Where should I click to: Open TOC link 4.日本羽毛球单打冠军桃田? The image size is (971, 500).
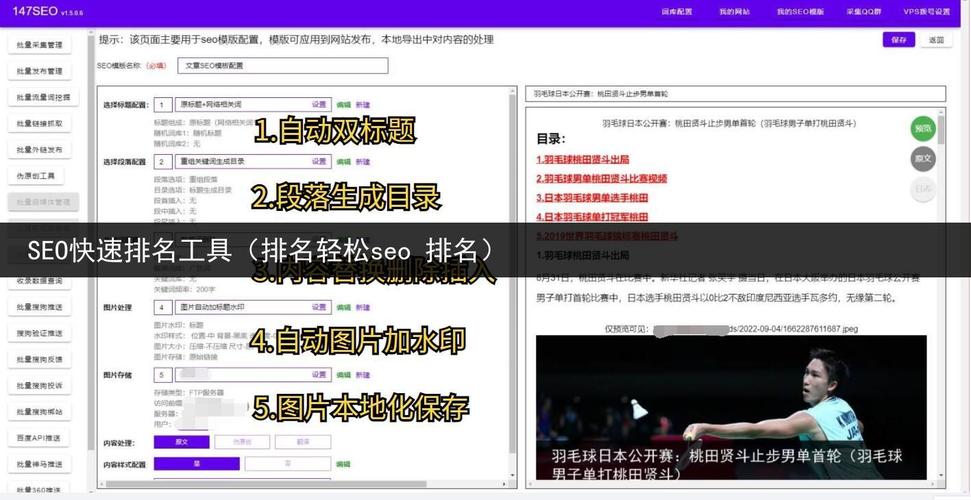[592, 217]
